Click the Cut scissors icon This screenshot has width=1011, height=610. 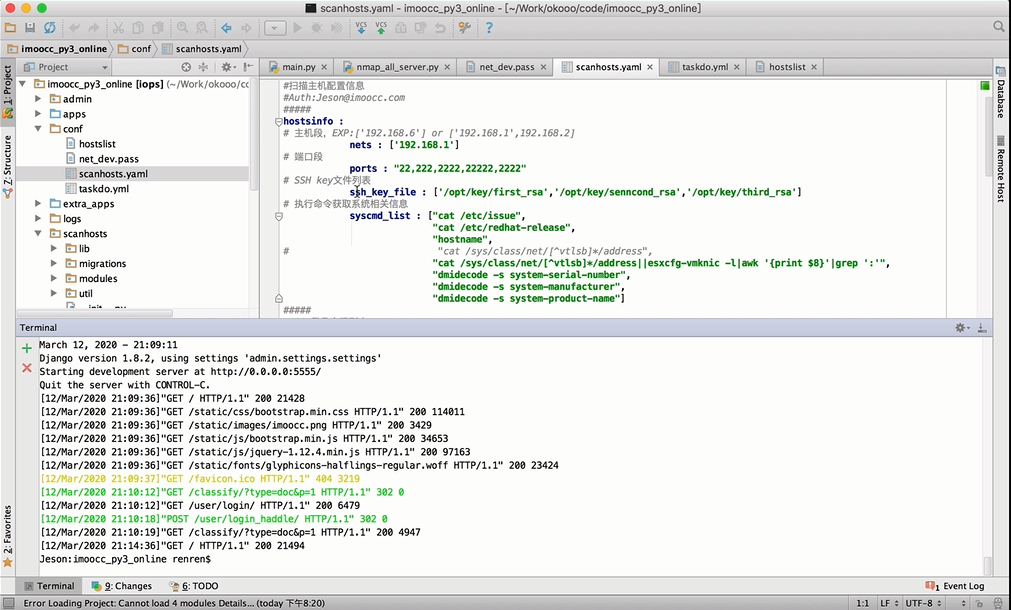coord(118,28)
